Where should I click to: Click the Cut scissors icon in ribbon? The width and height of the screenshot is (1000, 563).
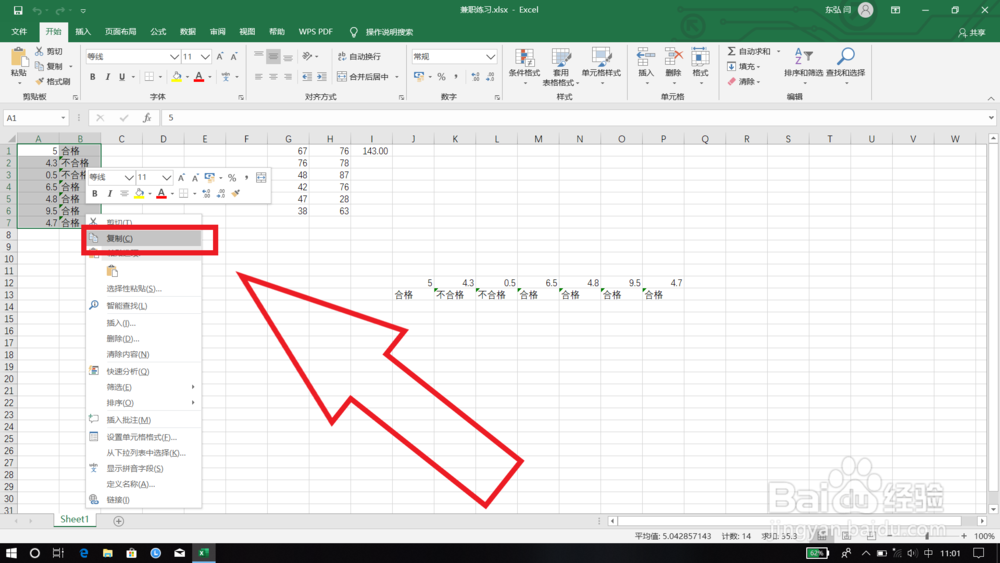click(40, 51)
